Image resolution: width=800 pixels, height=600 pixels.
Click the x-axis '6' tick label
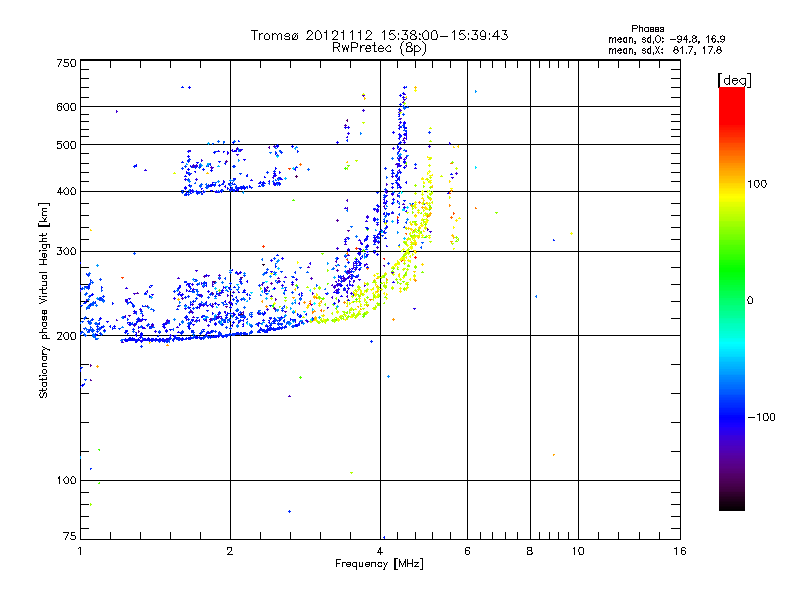[467, 551]
